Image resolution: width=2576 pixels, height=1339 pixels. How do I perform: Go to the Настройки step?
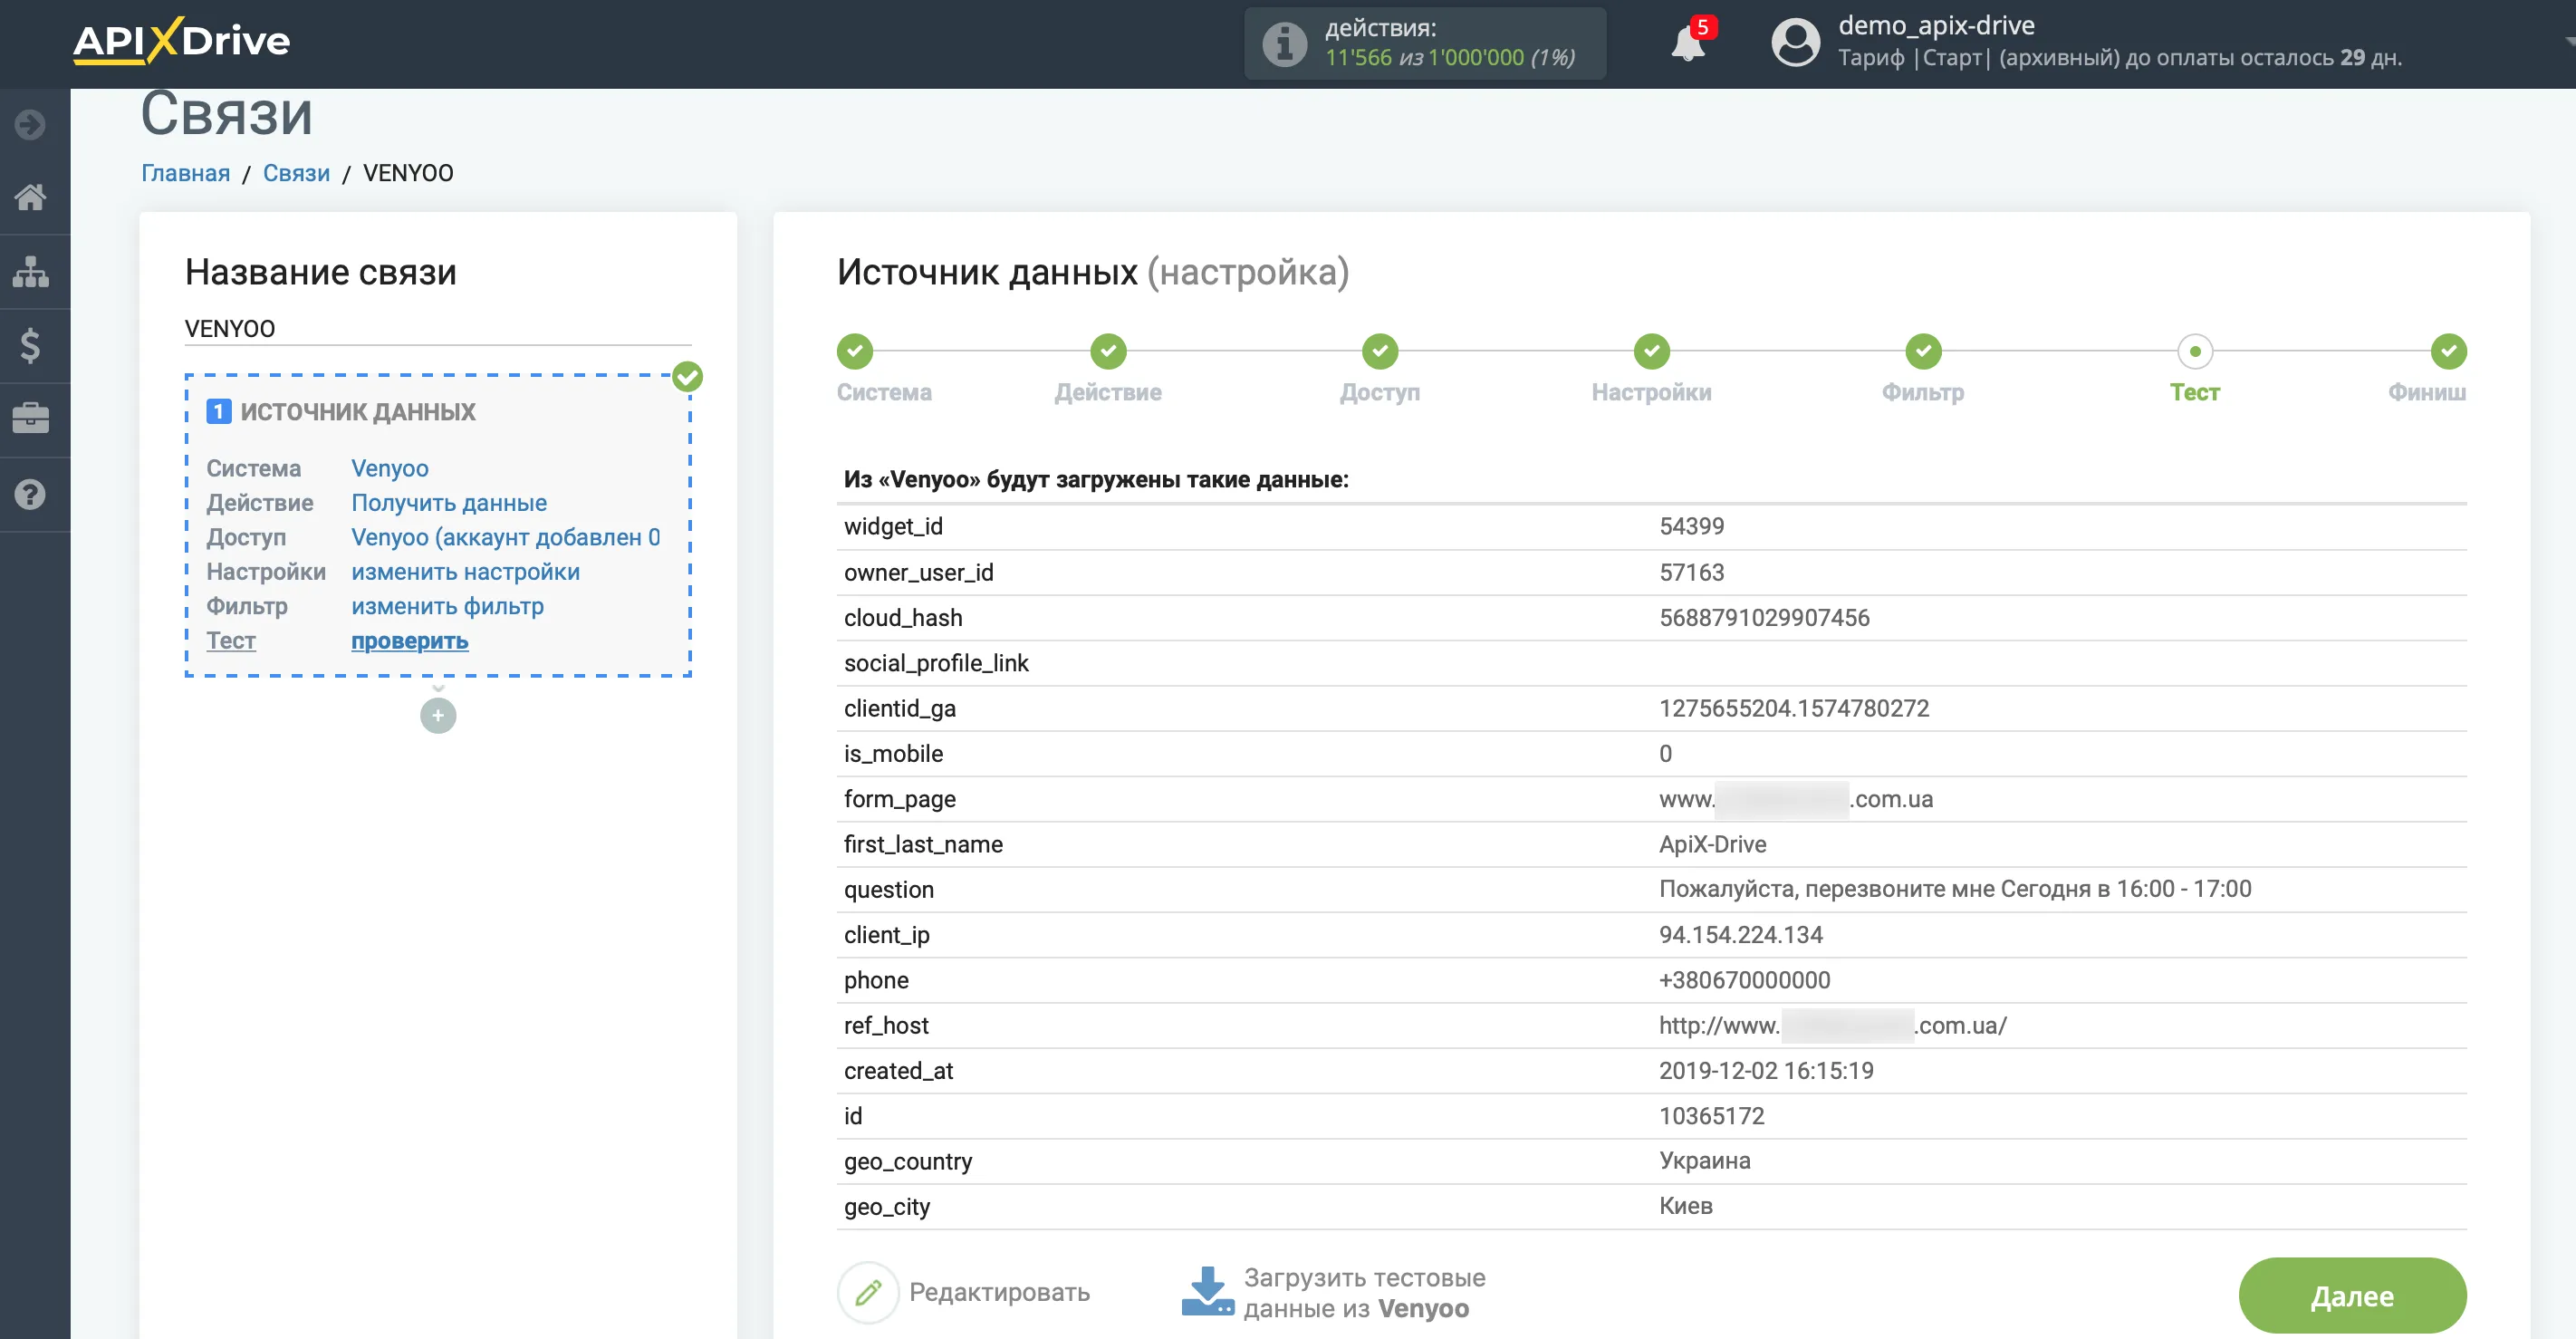[x=1652, y=351]
